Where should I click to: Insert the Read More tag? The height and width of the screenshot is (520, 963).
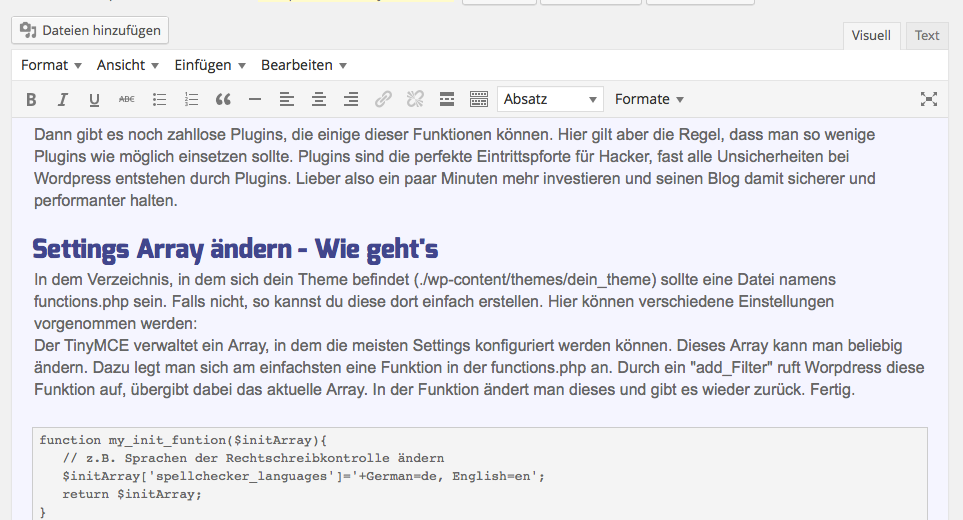(447, 99)
